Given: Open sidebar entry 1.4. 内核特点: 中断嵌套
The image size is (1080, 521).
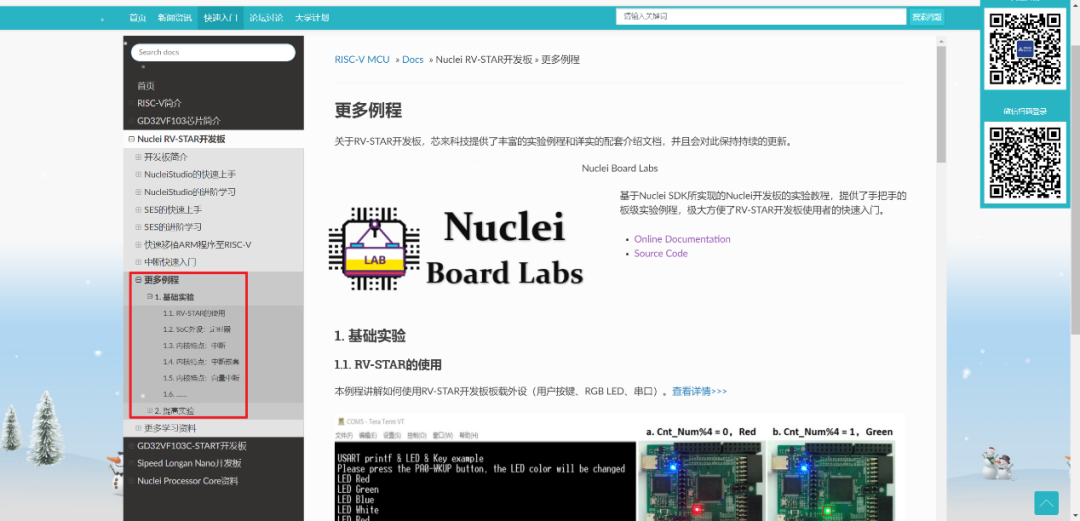Looking at the screenshot, I should pos(201,362).
